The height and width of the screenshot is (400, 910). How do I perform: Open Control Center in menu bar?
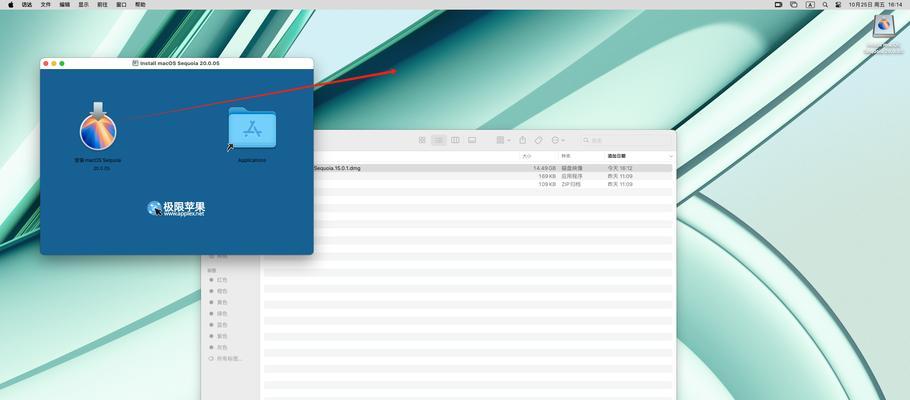[838, 4]
